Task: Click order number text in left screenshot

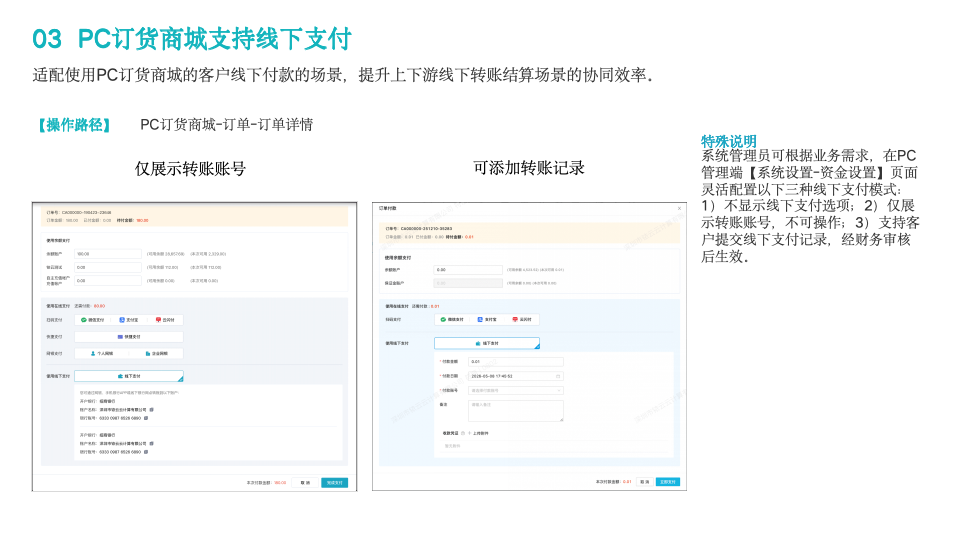Action: point(78,213)
